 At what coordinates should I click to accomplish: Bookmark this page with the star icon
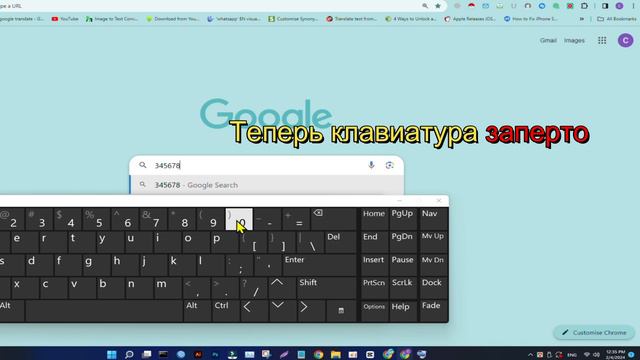tap(438, 6)
